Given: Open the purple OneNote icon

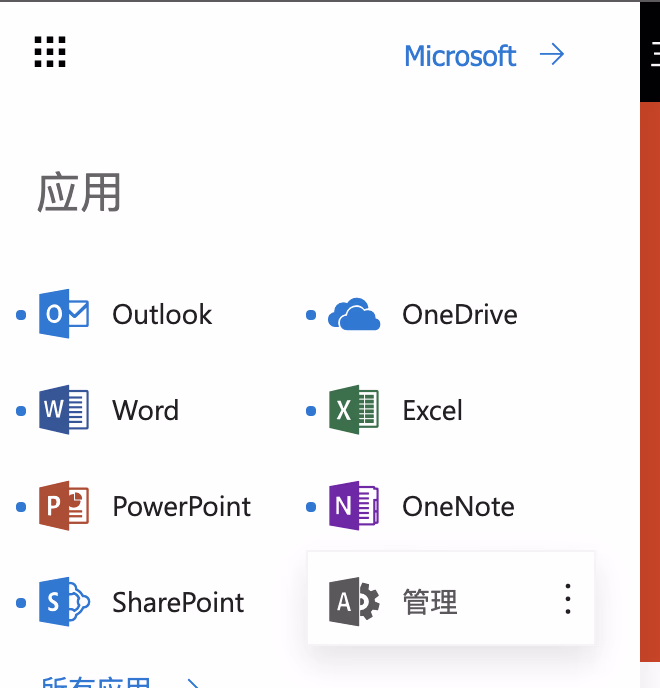Looking at the screenshot, I should click(354, 506).
